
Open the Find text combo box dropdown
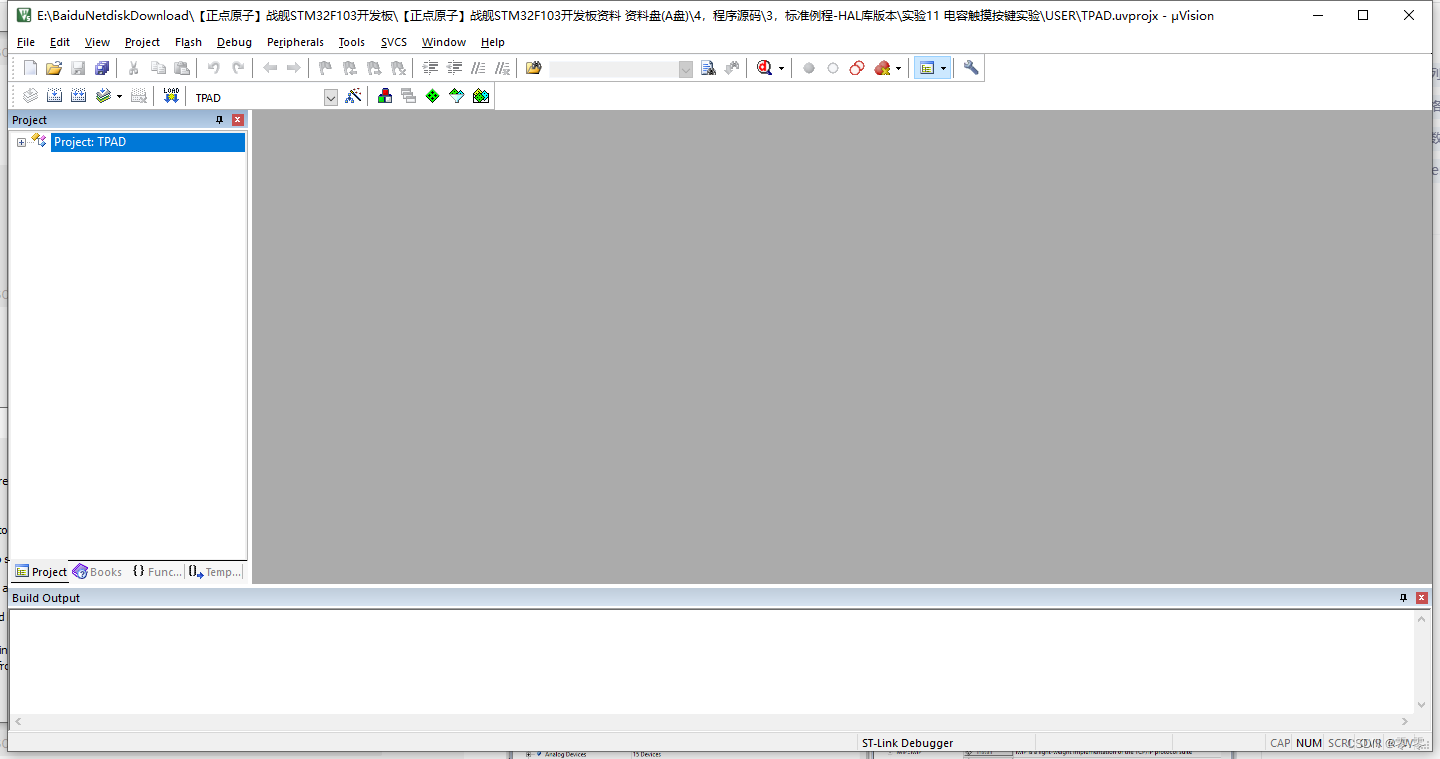coord(686,69)
